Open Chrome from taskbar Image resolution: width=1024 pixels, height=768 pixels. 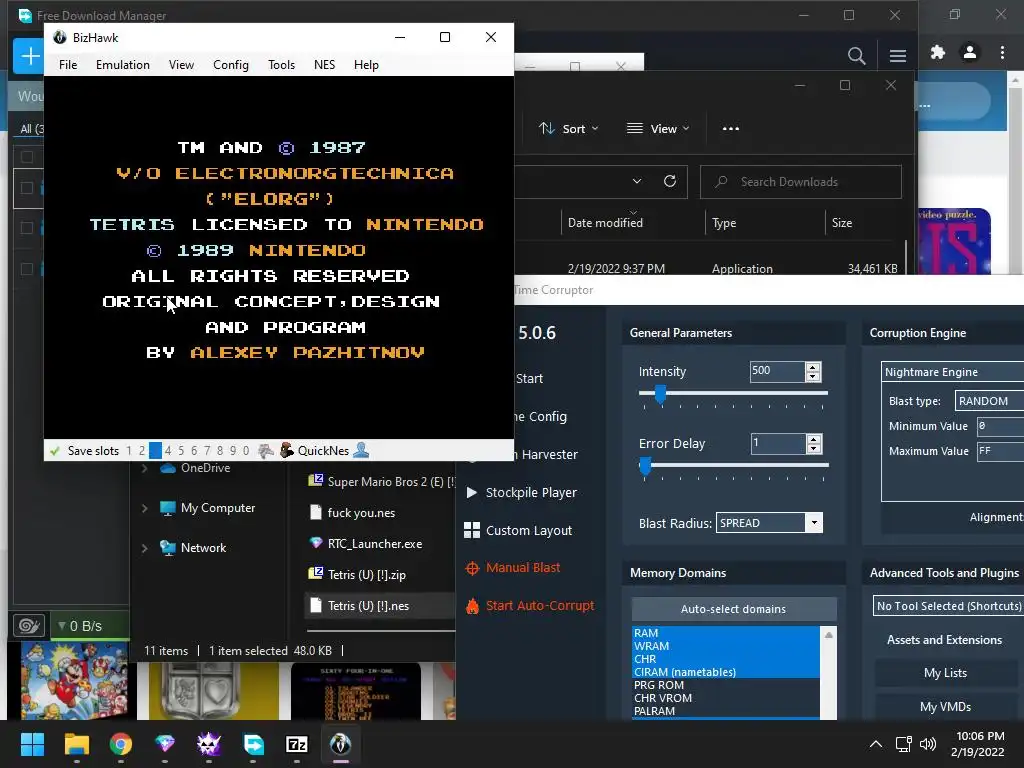pyautogui.click(x=121, y=744)
